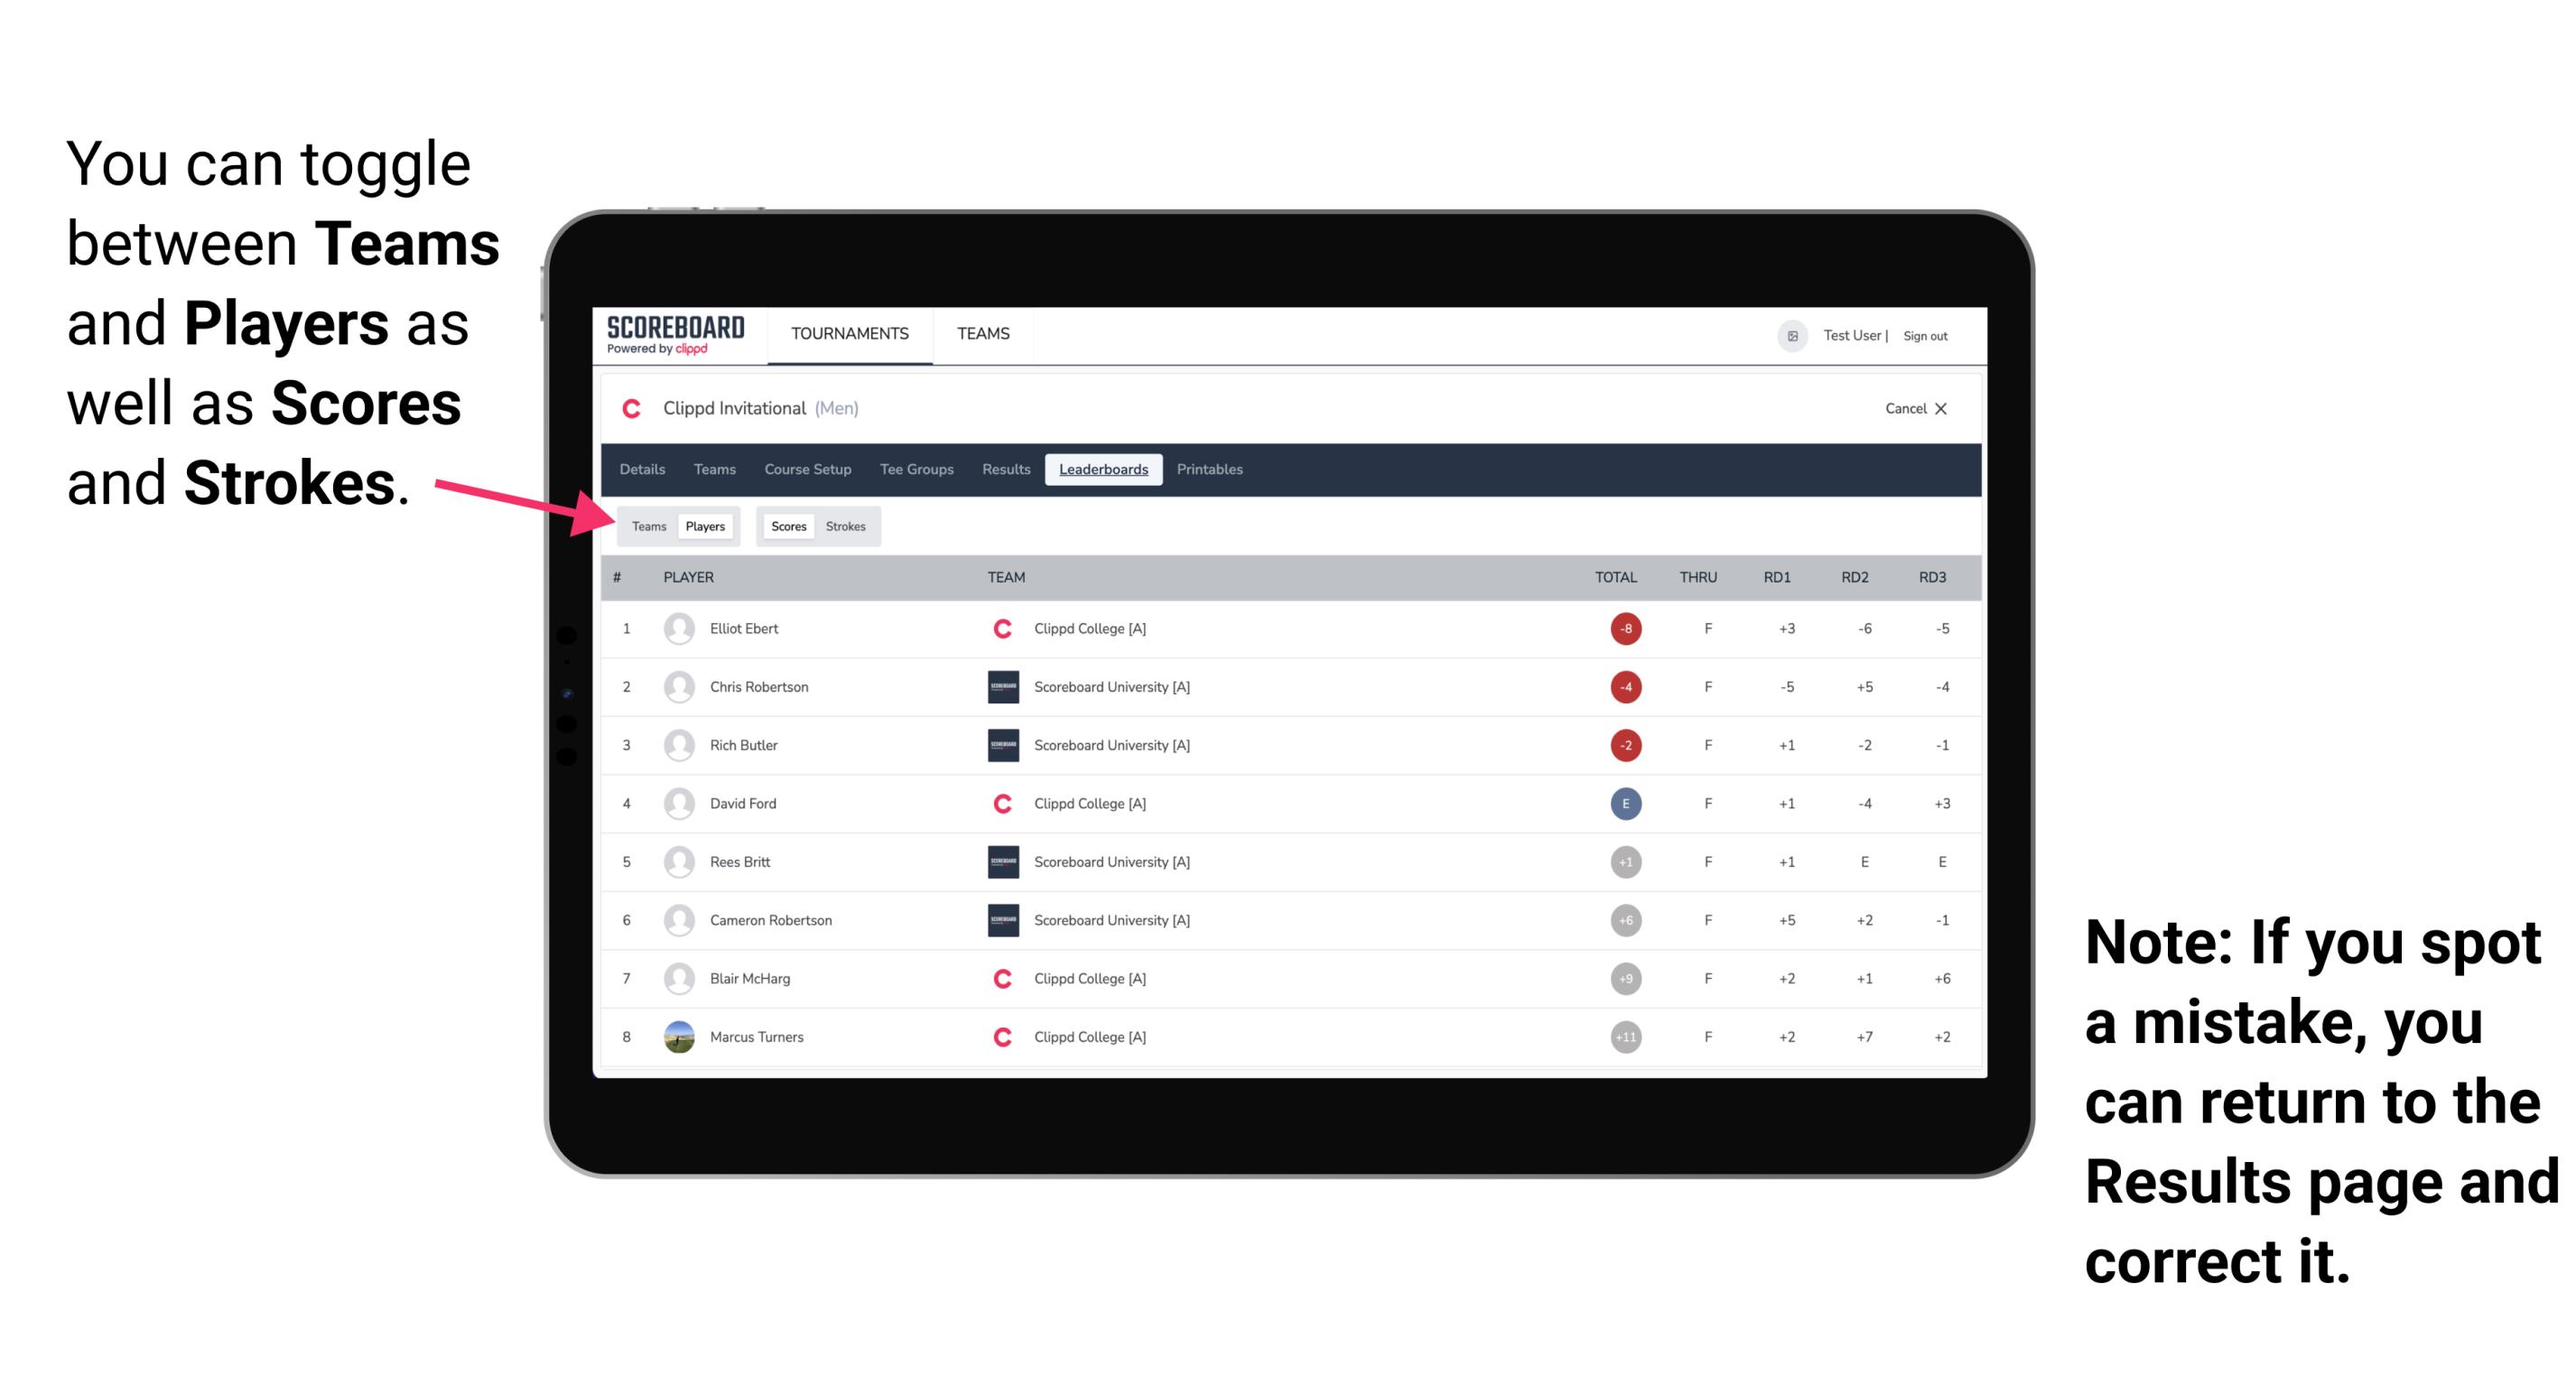Image resolution: width=2576 pixels, height=1386 pixels.
Task: Click Elliot Ebert's player avatar icon
Action: [677, 628]
